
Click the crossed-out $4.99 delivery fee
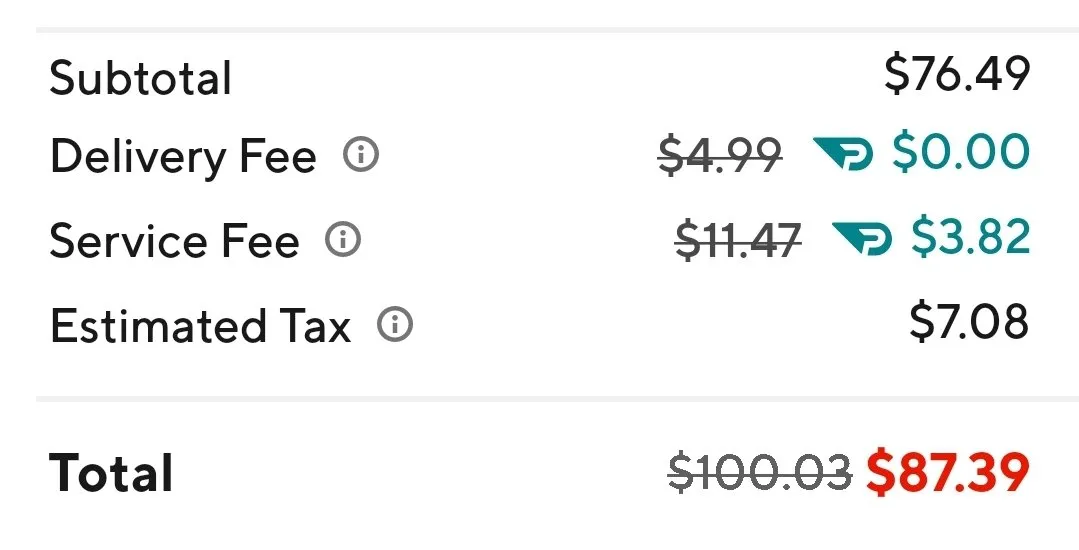pos(720,155)
